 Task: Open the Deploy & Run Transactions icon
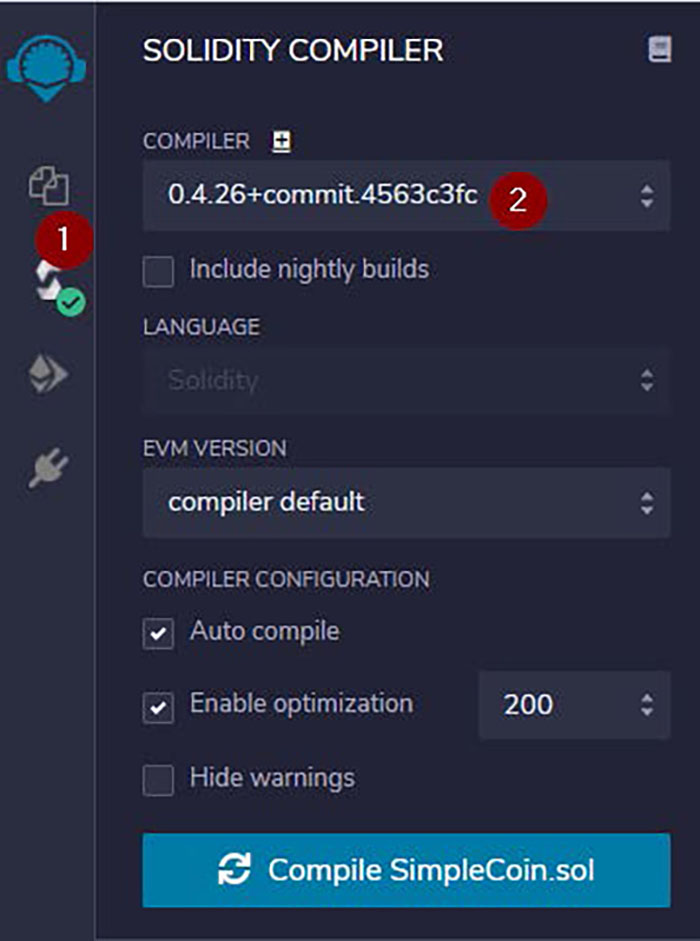48,375
